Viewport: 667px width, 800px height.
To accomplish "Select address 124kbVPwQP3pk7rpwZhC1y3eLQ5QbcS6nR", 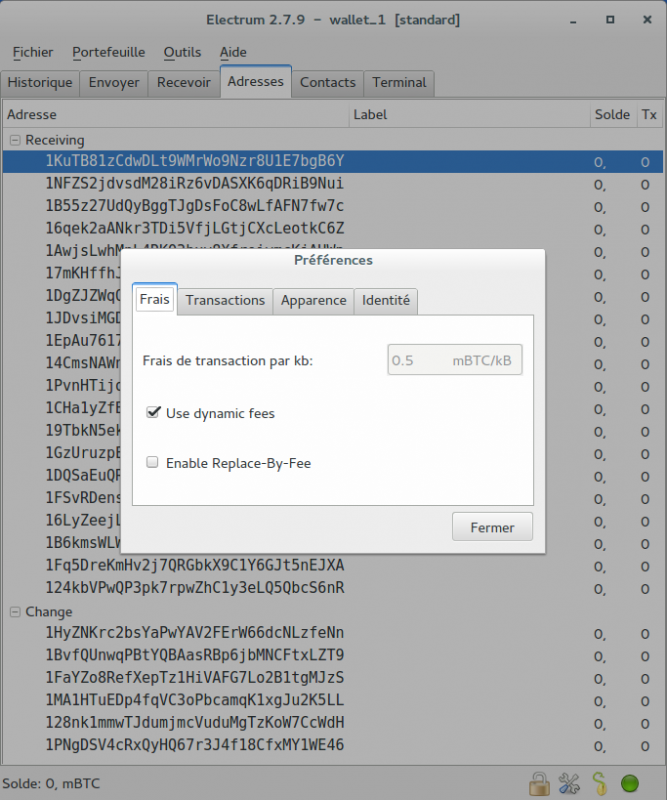I will [x=333, y=588].
